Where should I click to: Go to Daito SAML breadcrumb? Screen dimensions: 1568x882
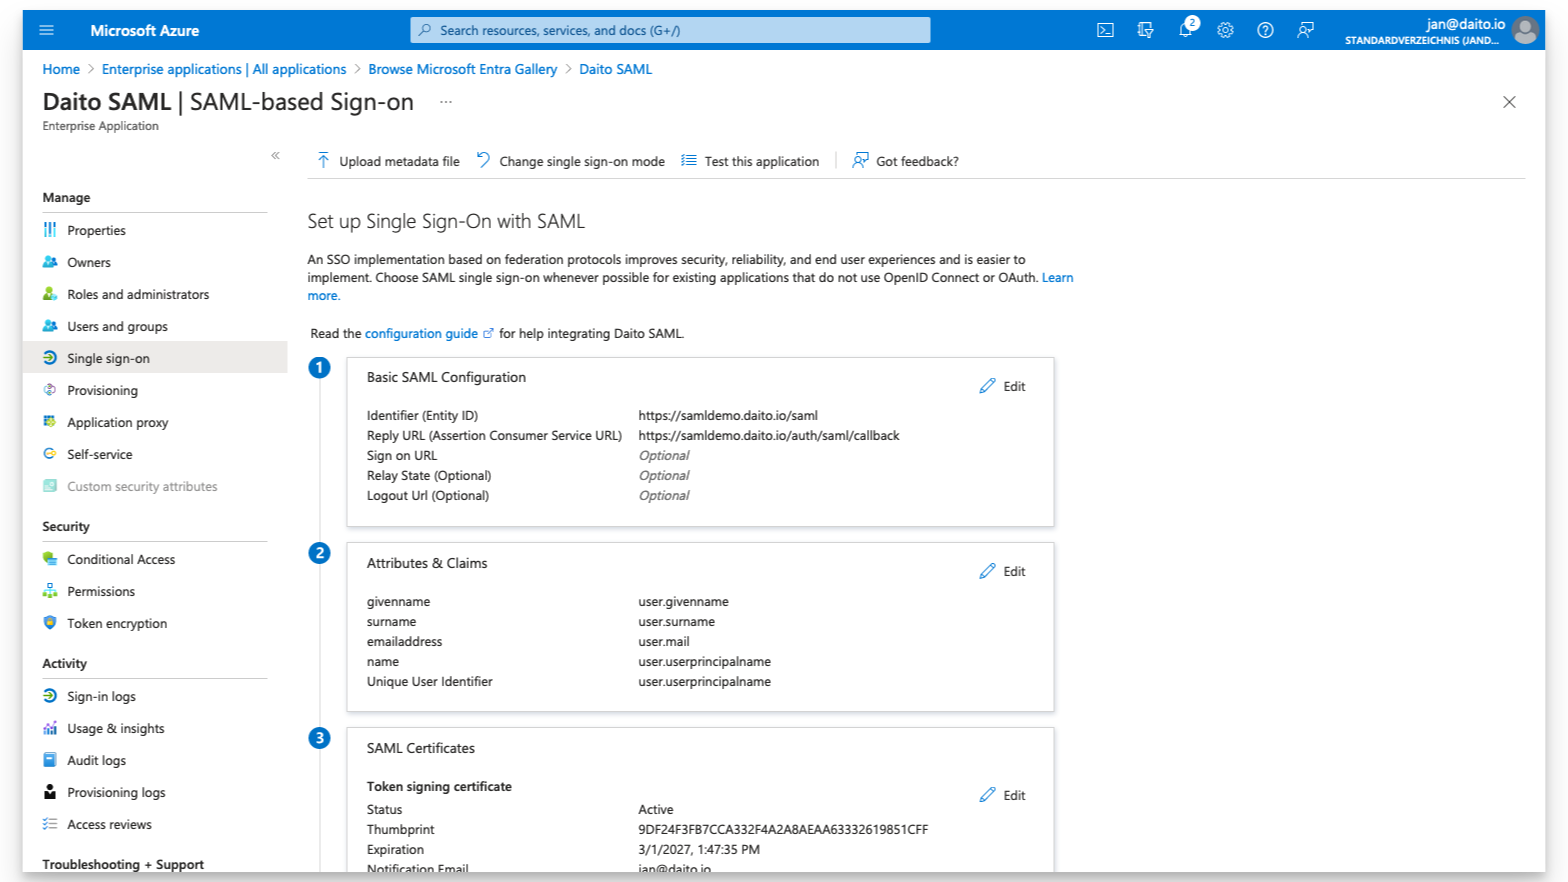(615, 69)
